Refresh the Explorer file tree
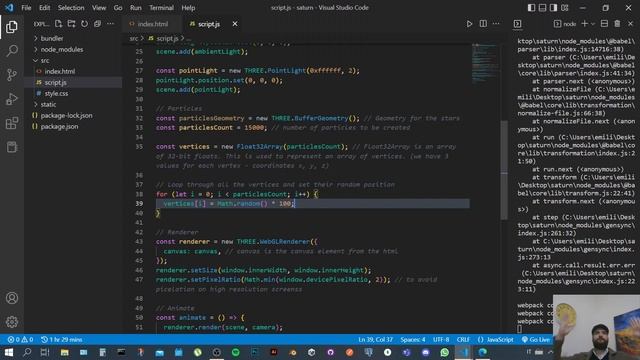Screen dimensions: 640x360 [84, 24]
